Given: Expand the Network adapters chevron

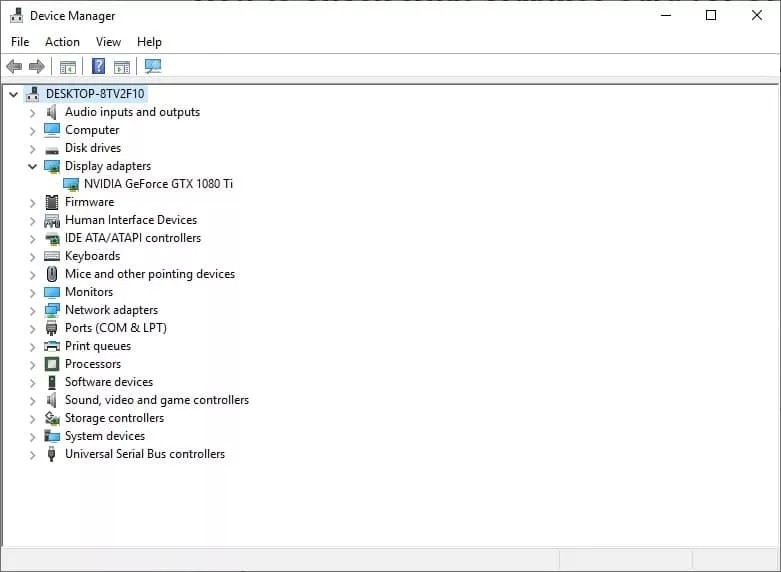Looking at the screenshot, I should coord(32,311).
